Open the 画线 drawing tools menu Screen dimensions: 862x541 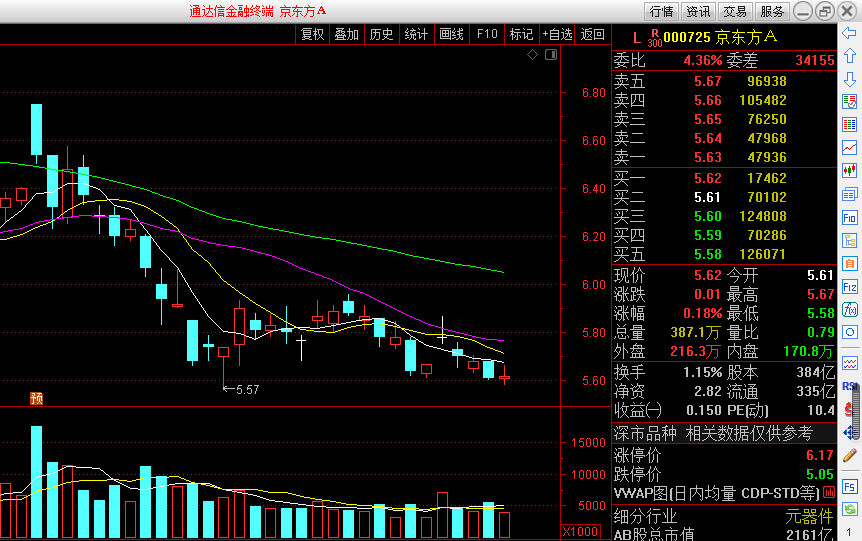click(x=451, y=34)
